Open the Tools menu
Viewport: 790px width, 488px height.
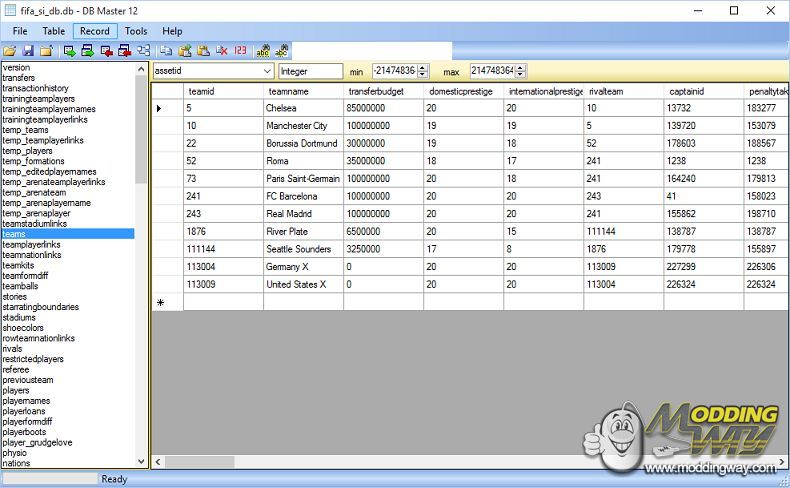tap(136, 31)
